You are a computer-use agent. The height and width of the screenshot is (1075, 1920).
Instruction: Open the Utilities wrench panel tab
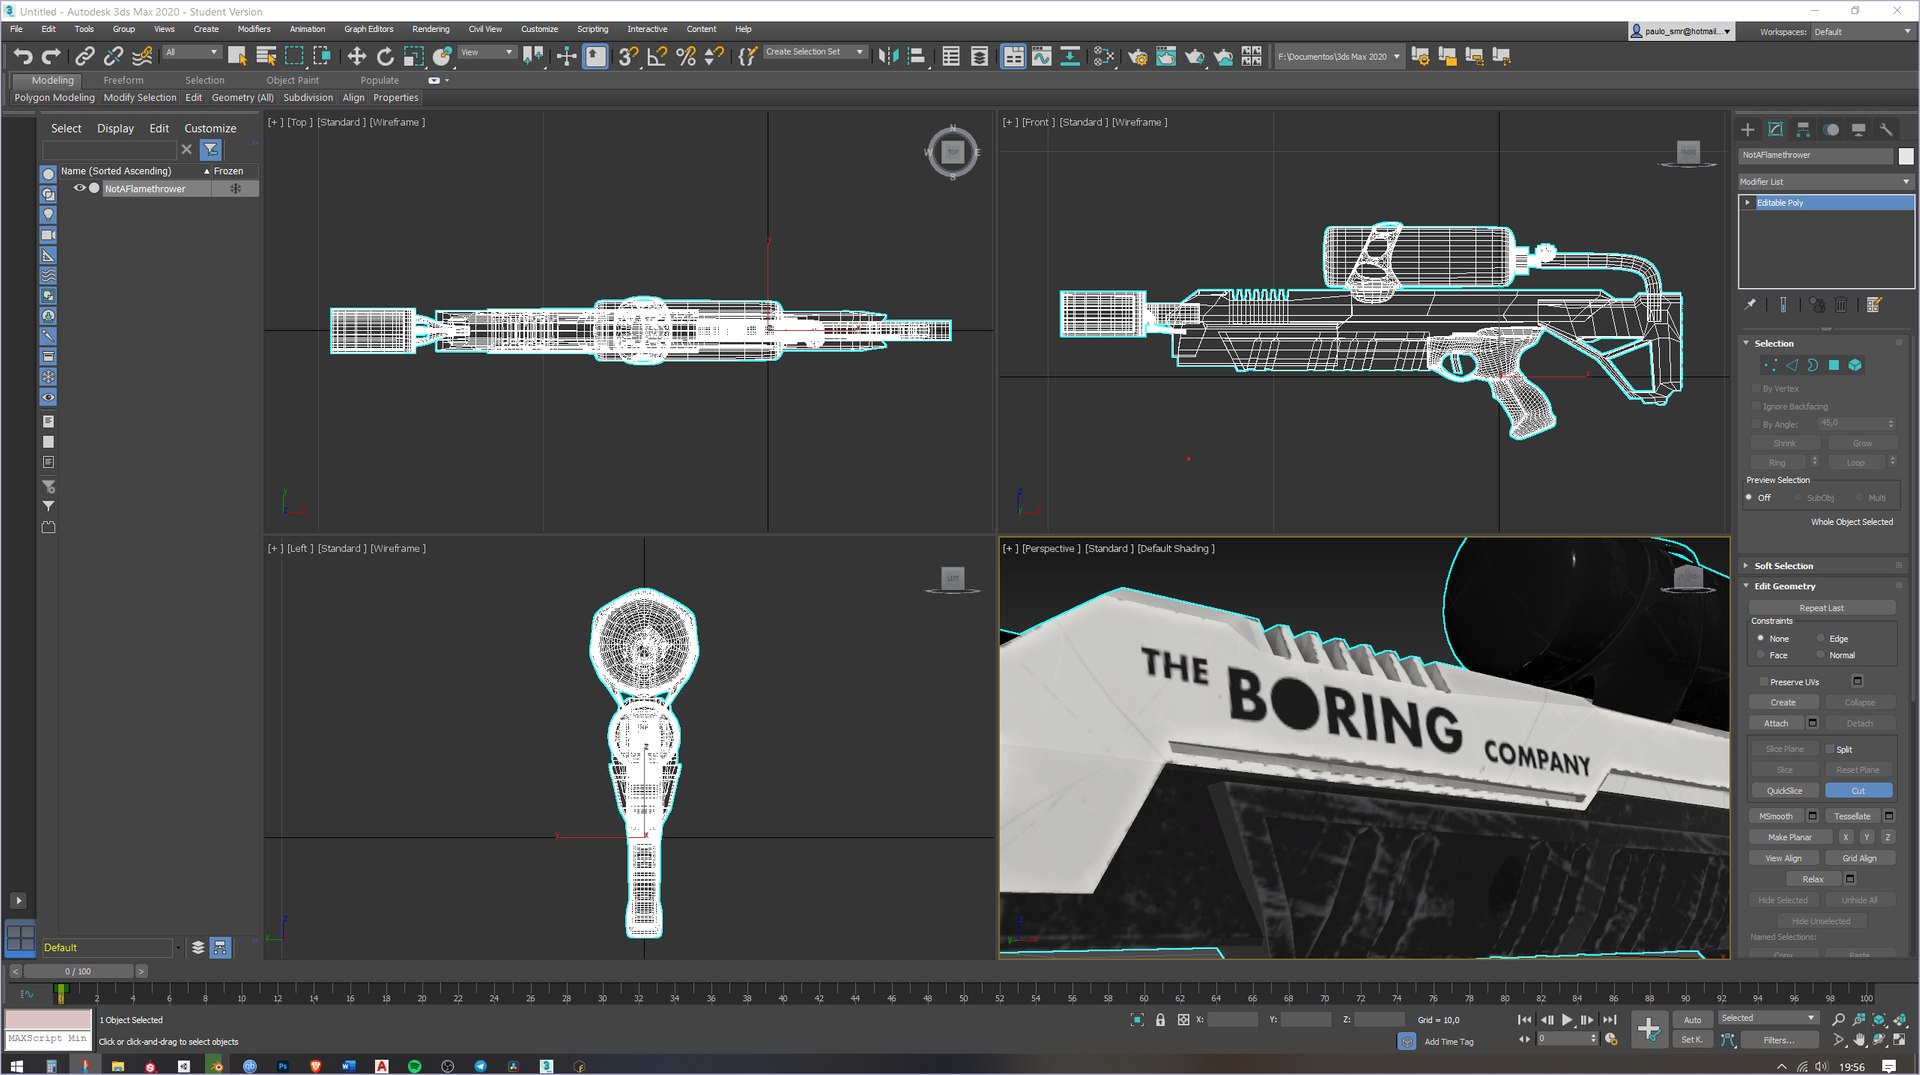(1886, 129)
